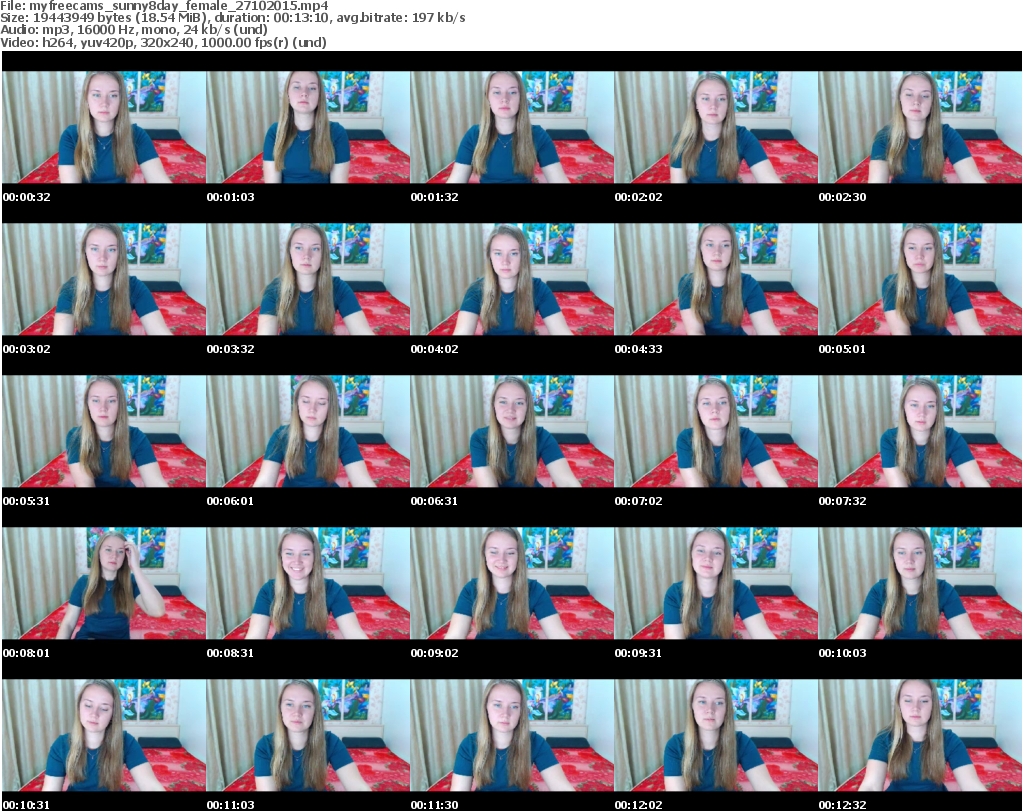Image resolution: width=1024 pixels, height=811 pixels.
Task: Click the timestamp text 00:11:30
Action: tap(434, 805)
